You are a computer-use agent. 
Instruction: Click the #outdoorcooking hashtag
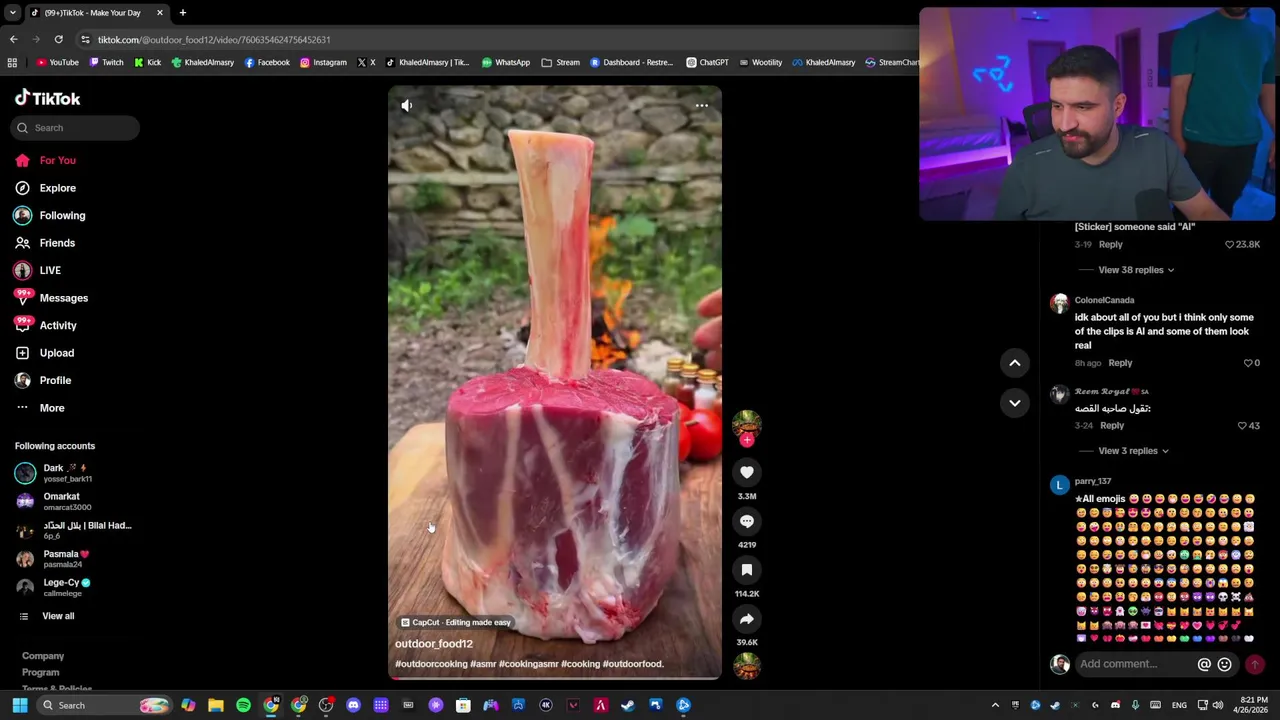point(431,664)
